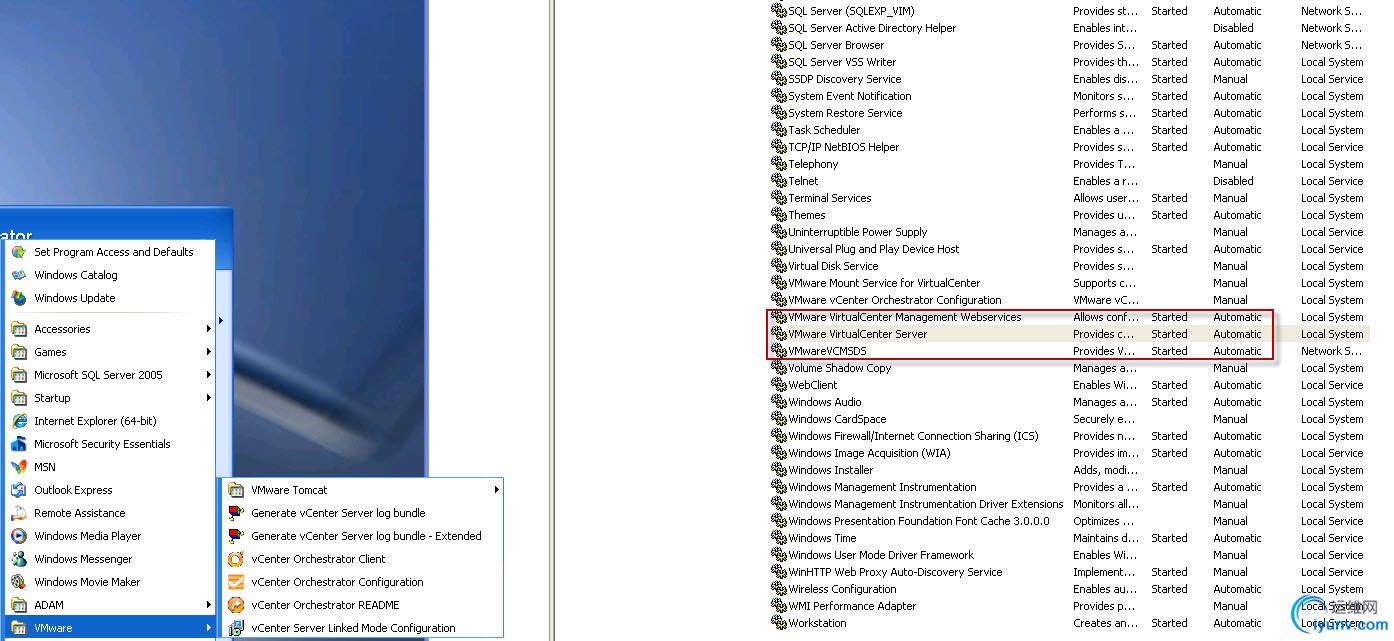Select the VMwareVCMSDS service name
Viewport: 1394px width, 641px height.
[x=827, y=351]
